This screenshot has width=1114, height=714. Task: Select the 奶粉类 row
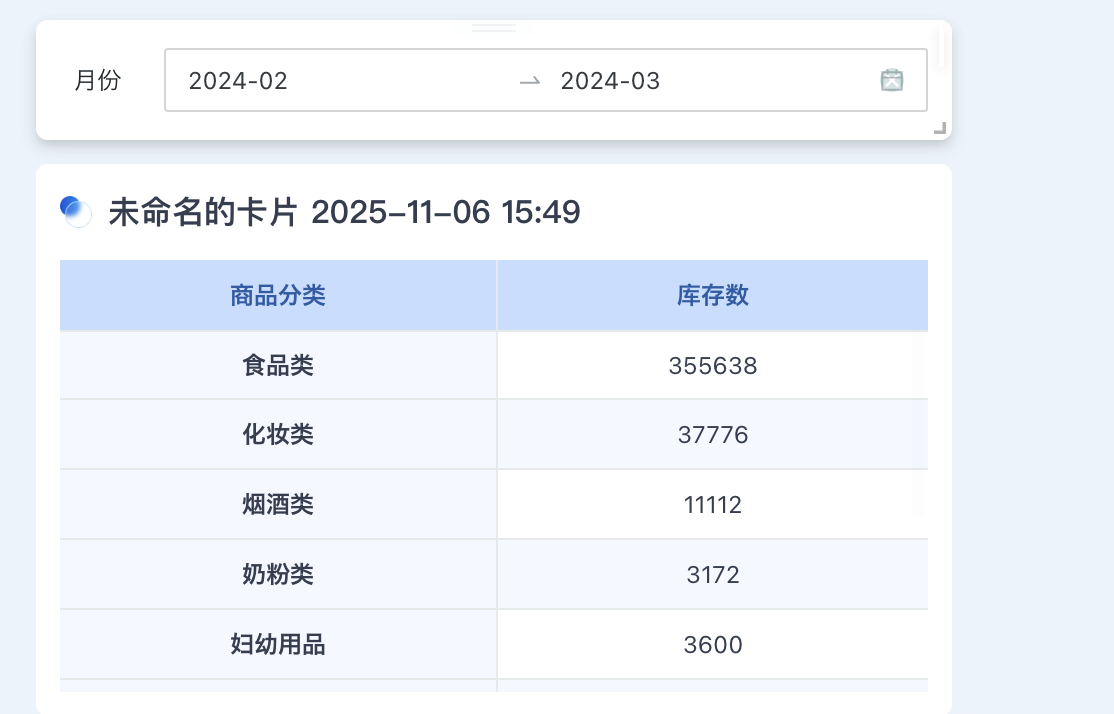(278, 573)
